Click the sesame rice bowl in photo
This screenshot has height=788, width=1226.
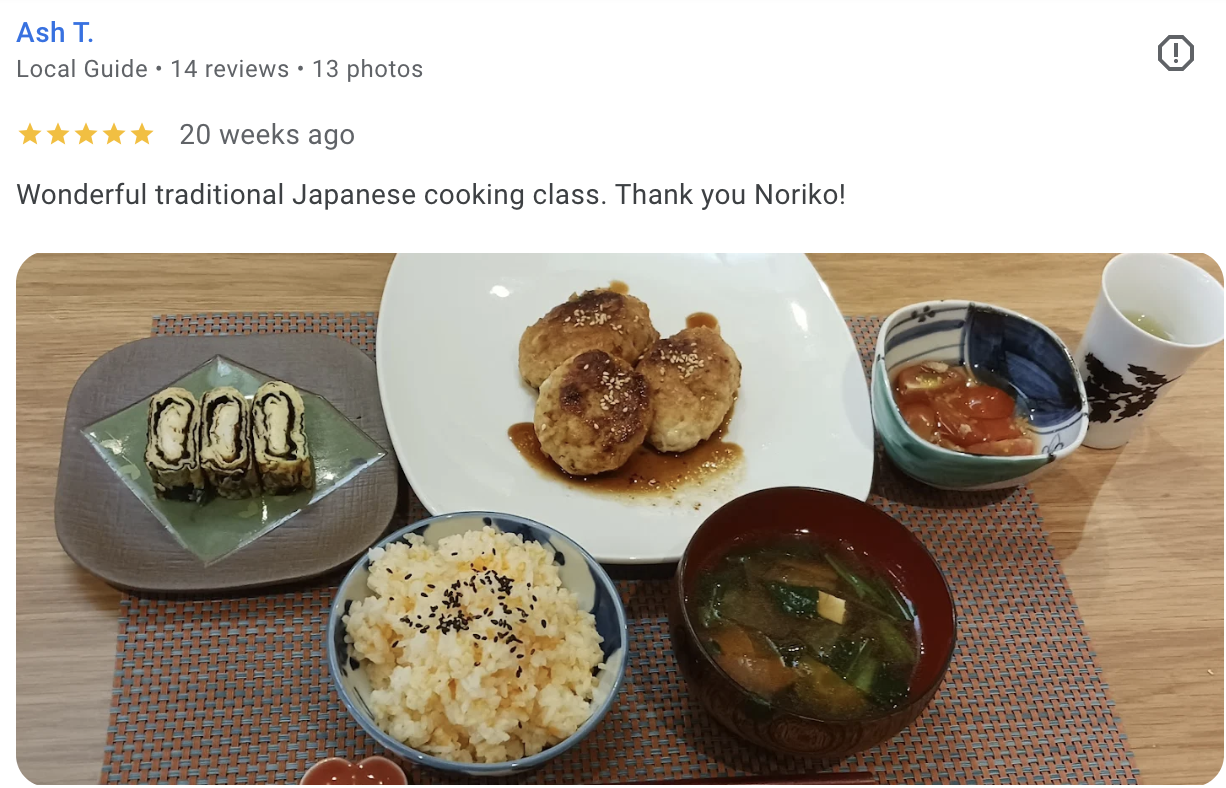click(x=477, y=640)
